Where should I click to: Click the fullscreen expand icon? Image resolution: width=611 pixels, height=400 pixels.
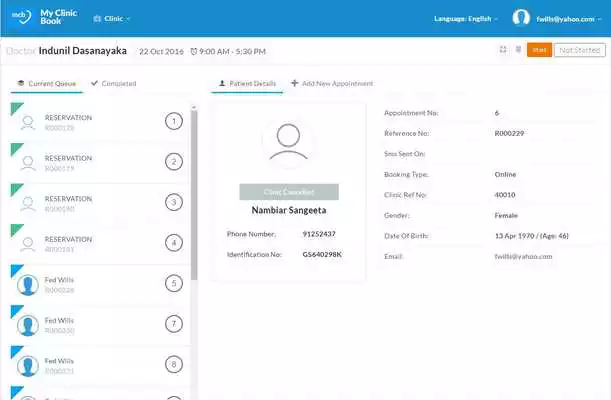click(503, 49)
